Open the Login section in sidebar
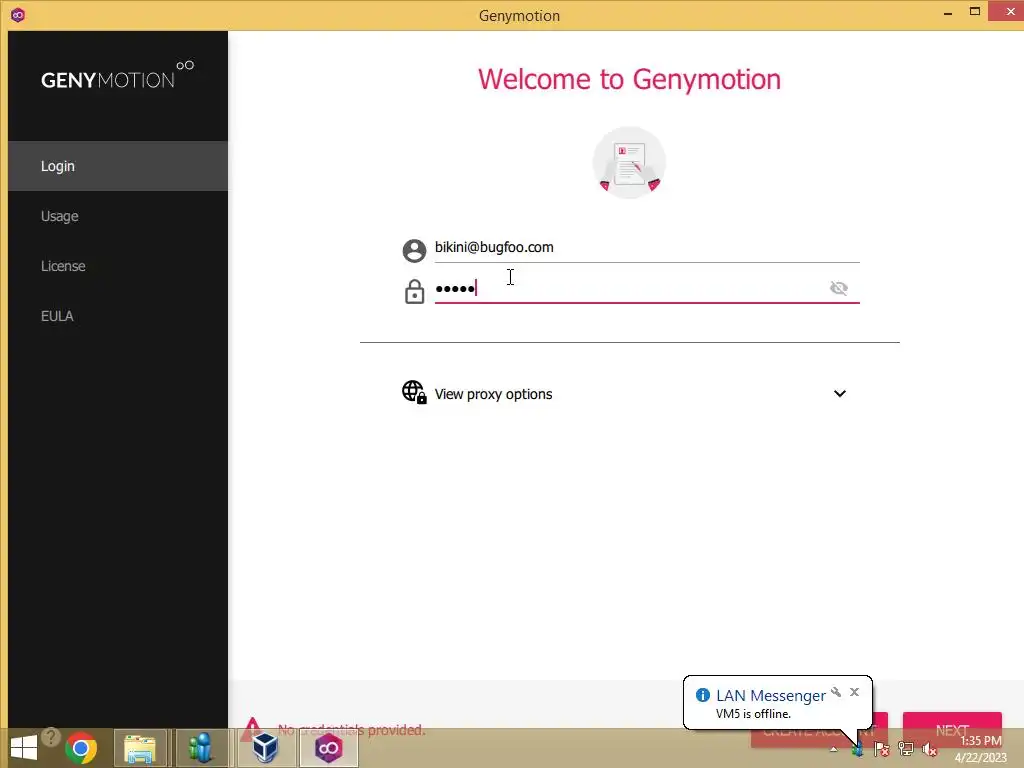Image resolution: width=1024 pixels, height=768 pixels. click(118, 166)
